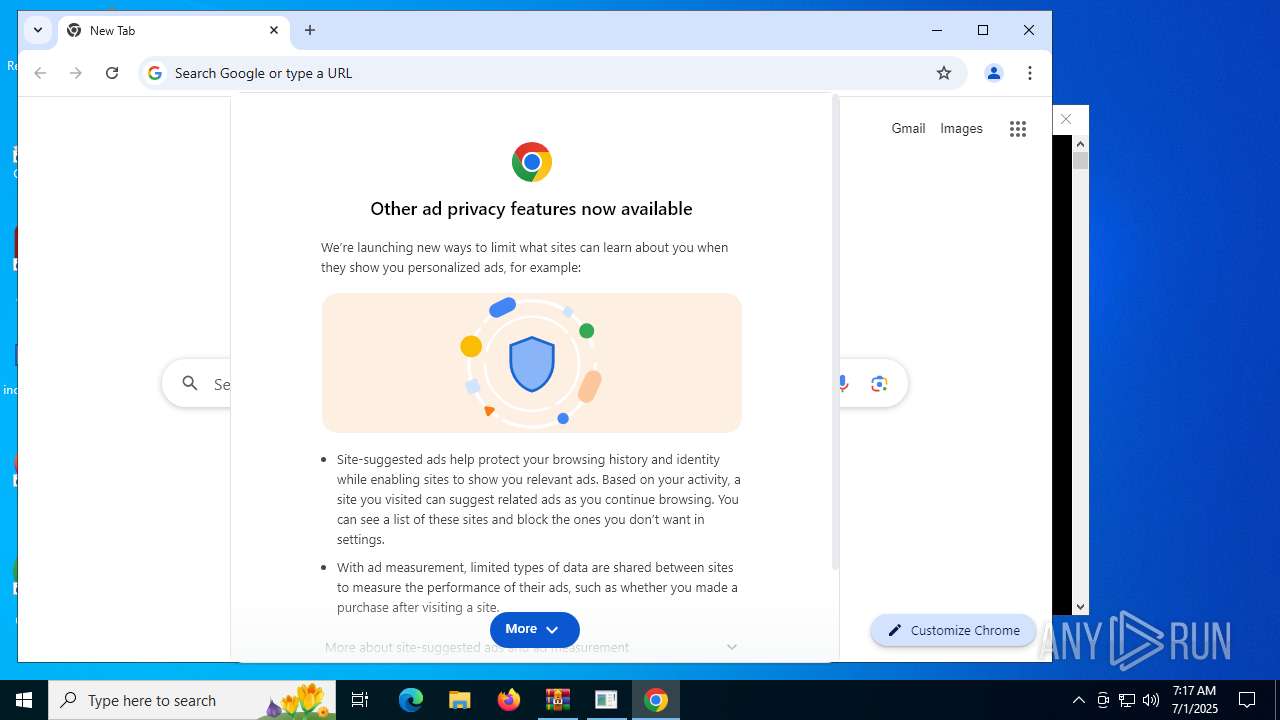Launch Firefox from the taskbar
This screenshot has height=720, width=1280.
point(509,700)
